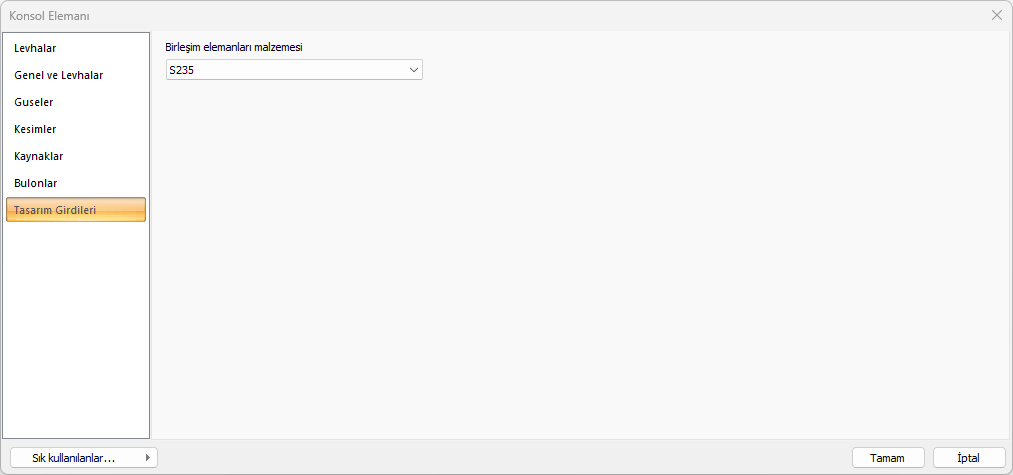
Task: Go to the Kesimler page
Action: tap(35, 129)
